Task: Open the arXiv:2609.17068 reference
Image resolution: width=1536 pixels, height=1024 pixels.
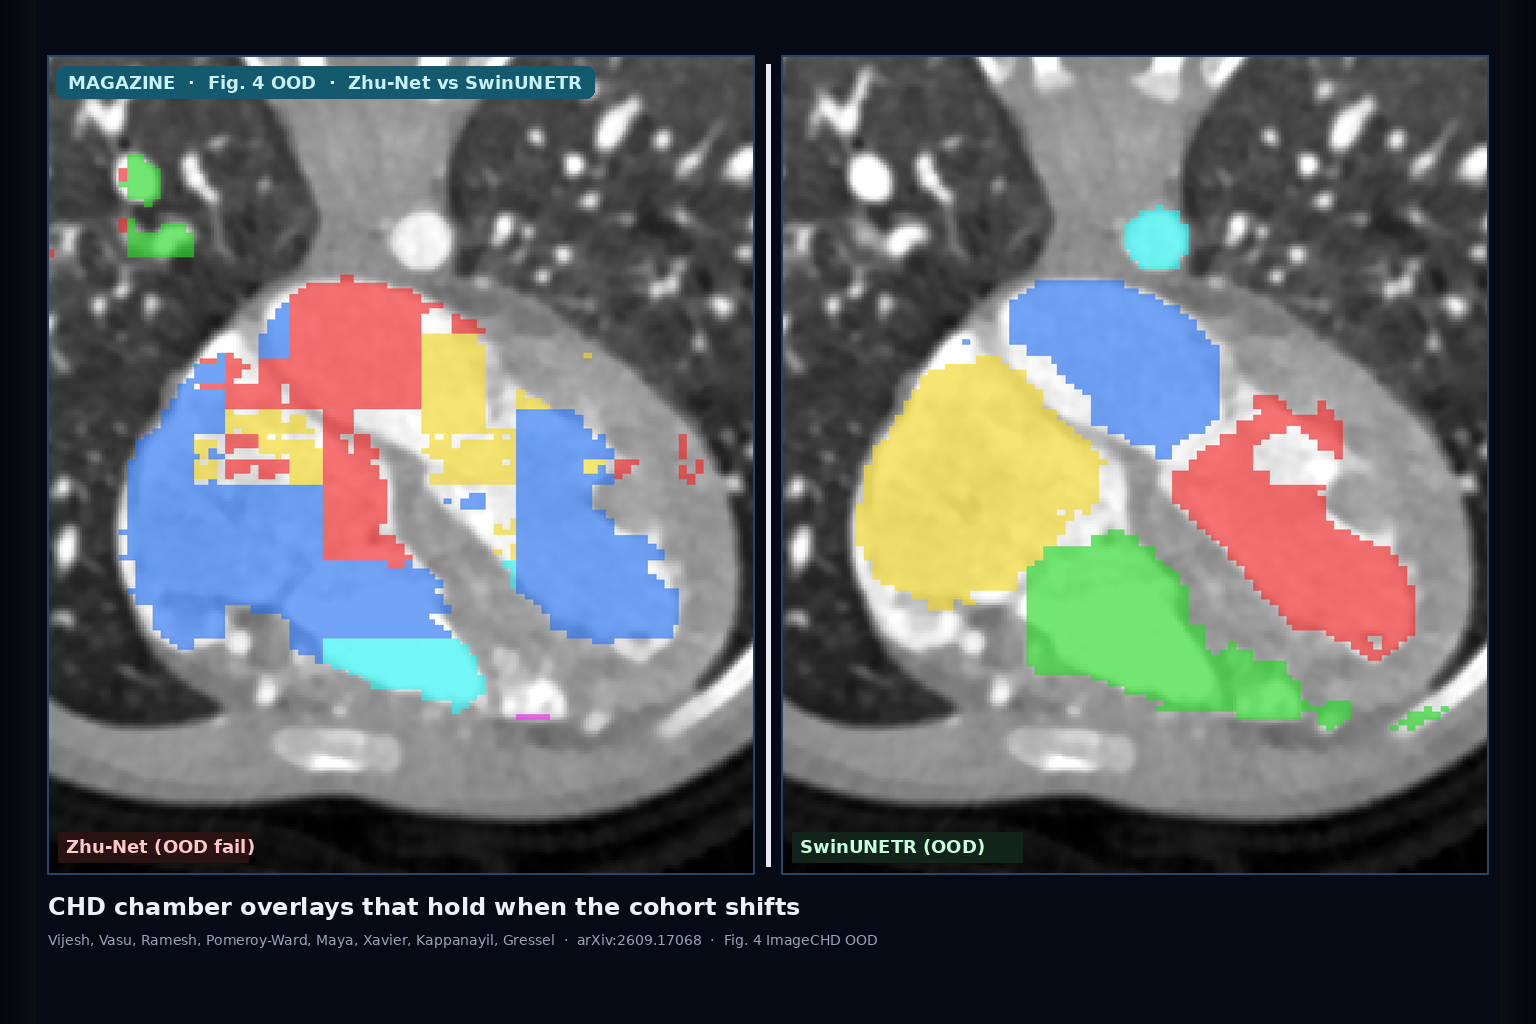Action: pyautogui.click(x=639, y=940)
